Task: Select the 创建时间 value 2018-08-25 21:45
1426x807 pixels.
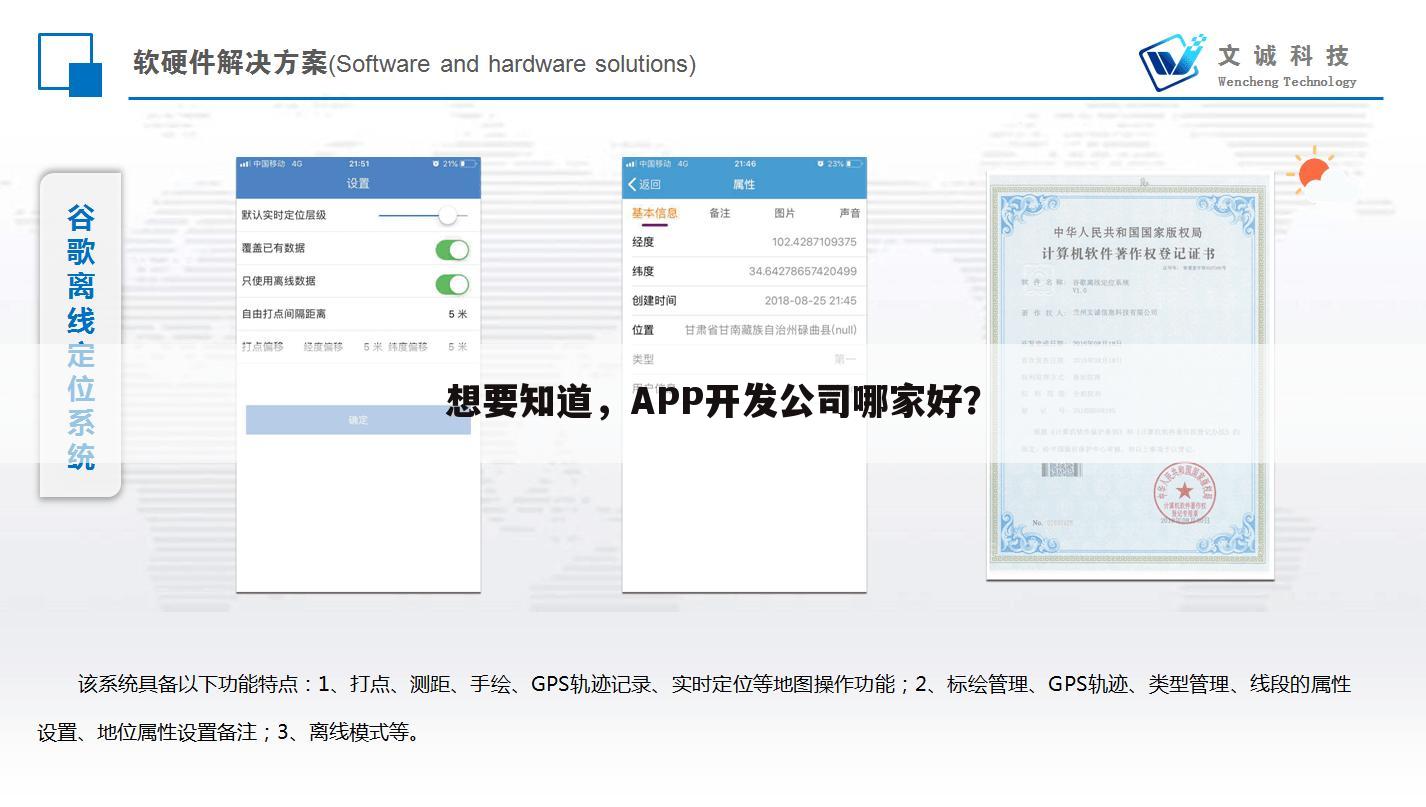Action: click(810, 301)
